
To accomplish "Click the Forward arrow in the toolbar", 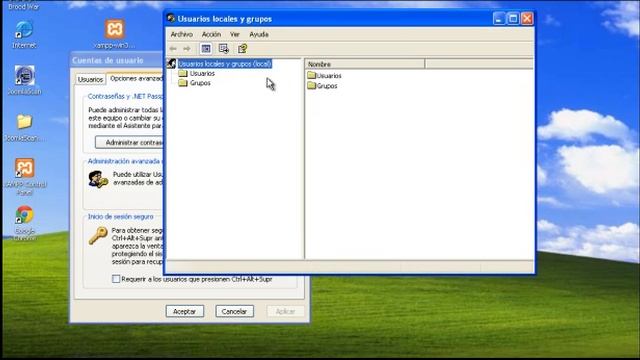I will (187, 49).
